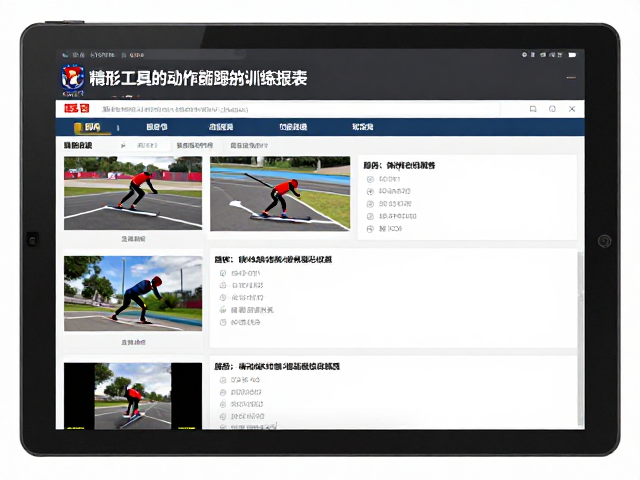Close the address bar with the X icon
Image resolution: width=640 pixels, height=480 pixels.
pos(572,109)
